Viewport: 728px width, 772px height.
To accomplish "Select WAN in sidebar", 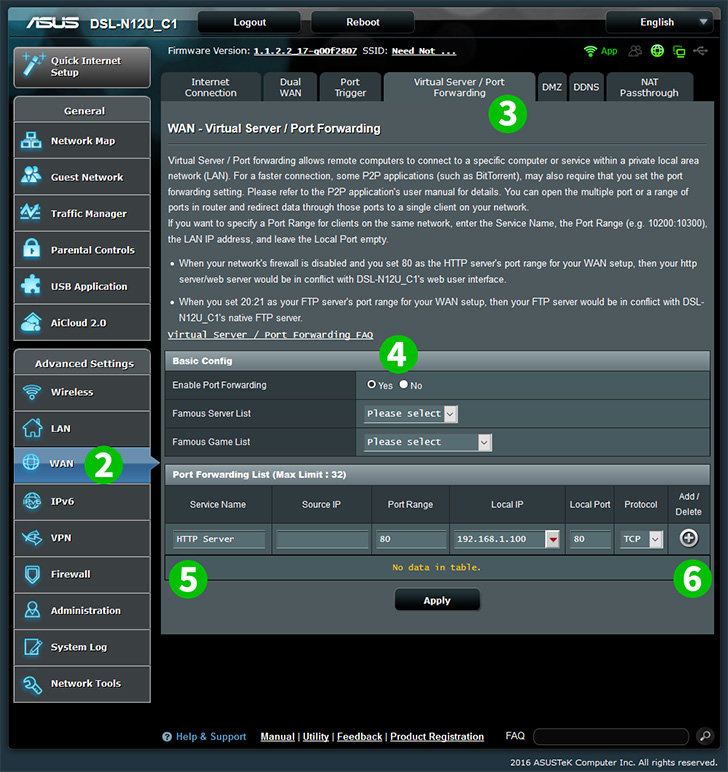I will 82,464.
